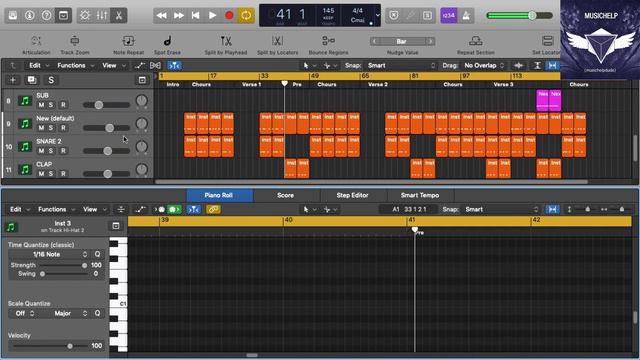
Task: Click Nudge Value right arrow
Action: [x=430, y=41]
